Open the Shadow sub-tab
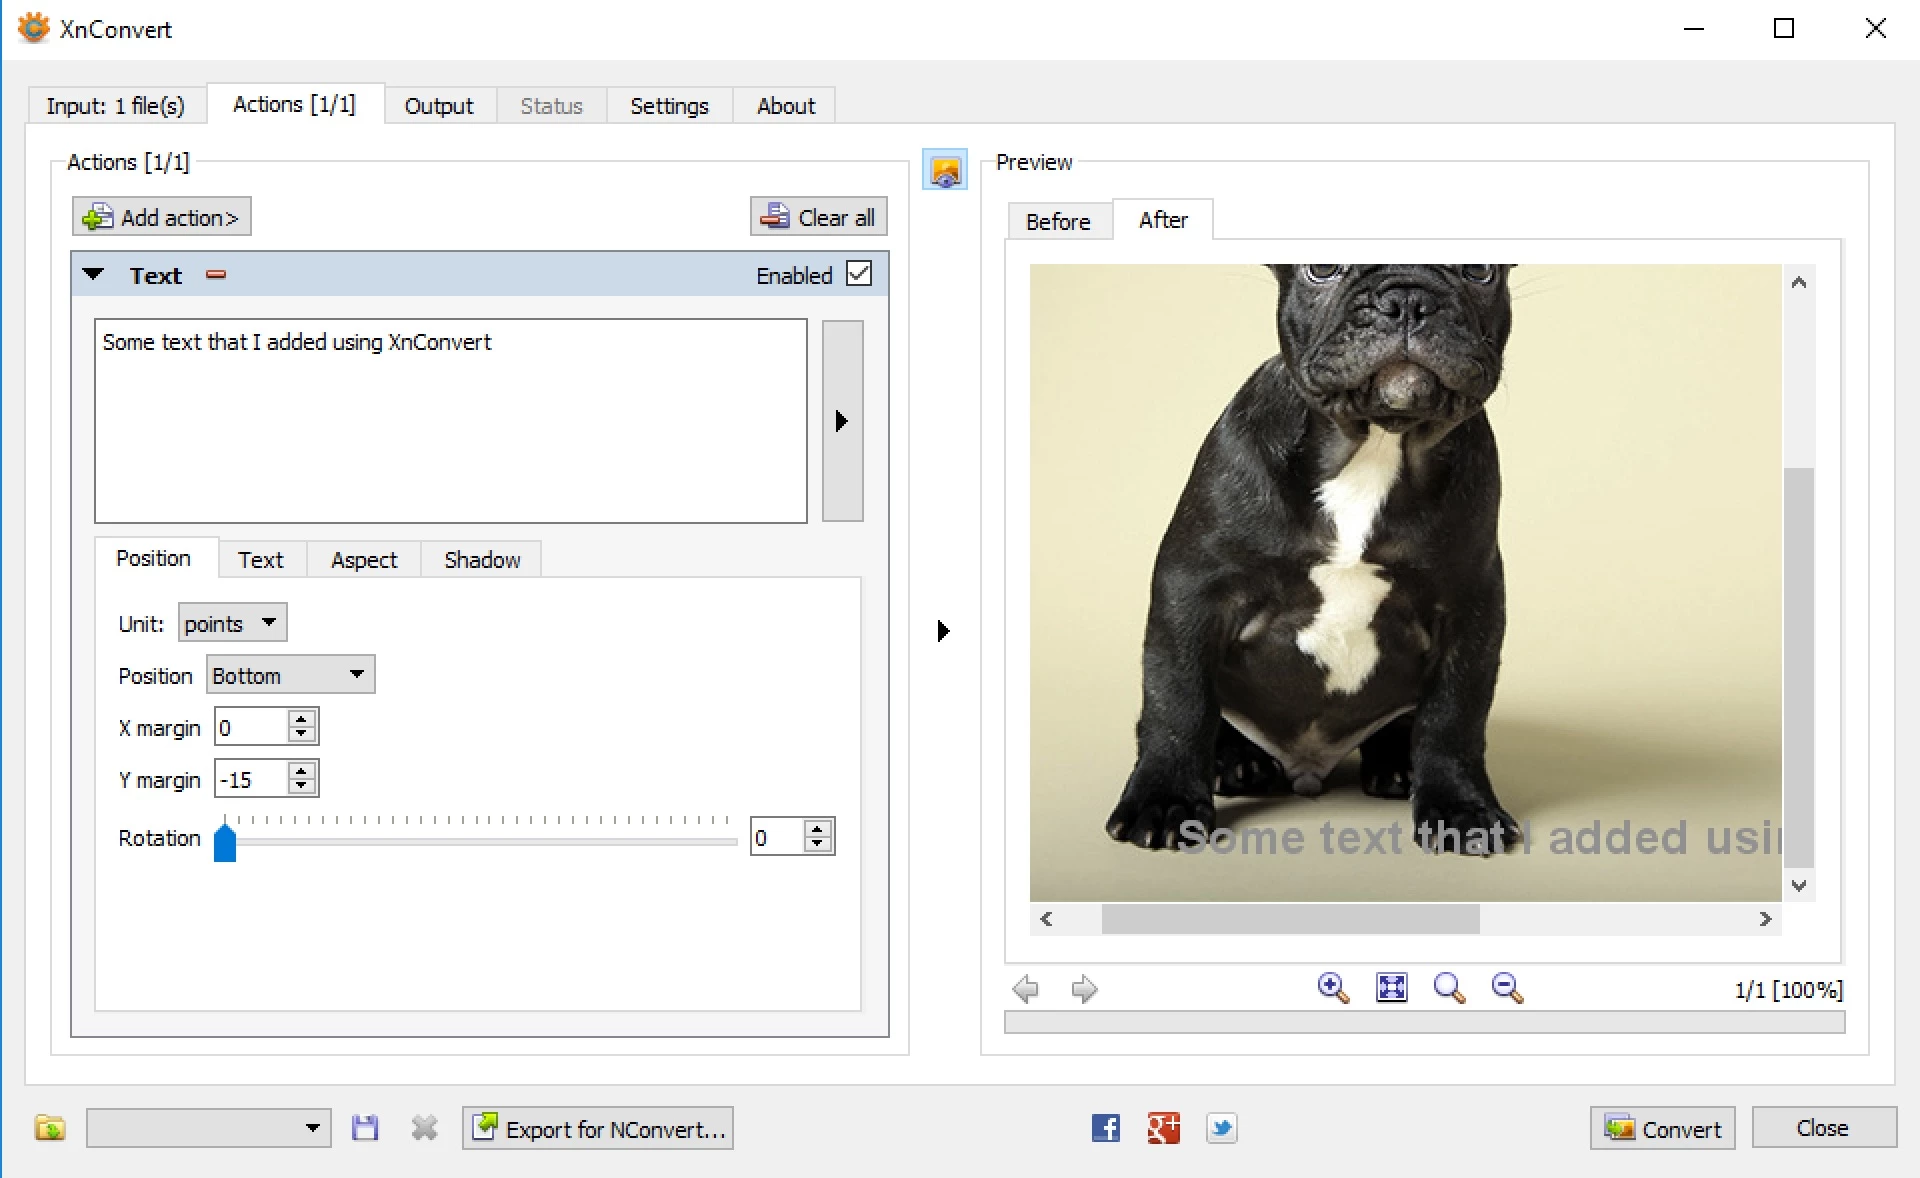 482,560
